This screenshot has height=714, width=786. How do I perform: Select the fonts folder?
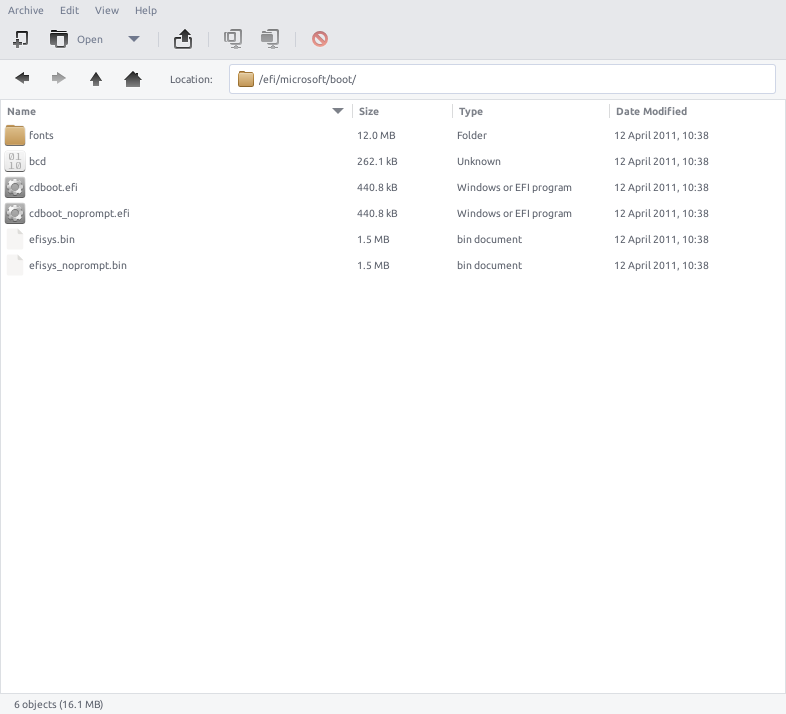tap(41, 135)
